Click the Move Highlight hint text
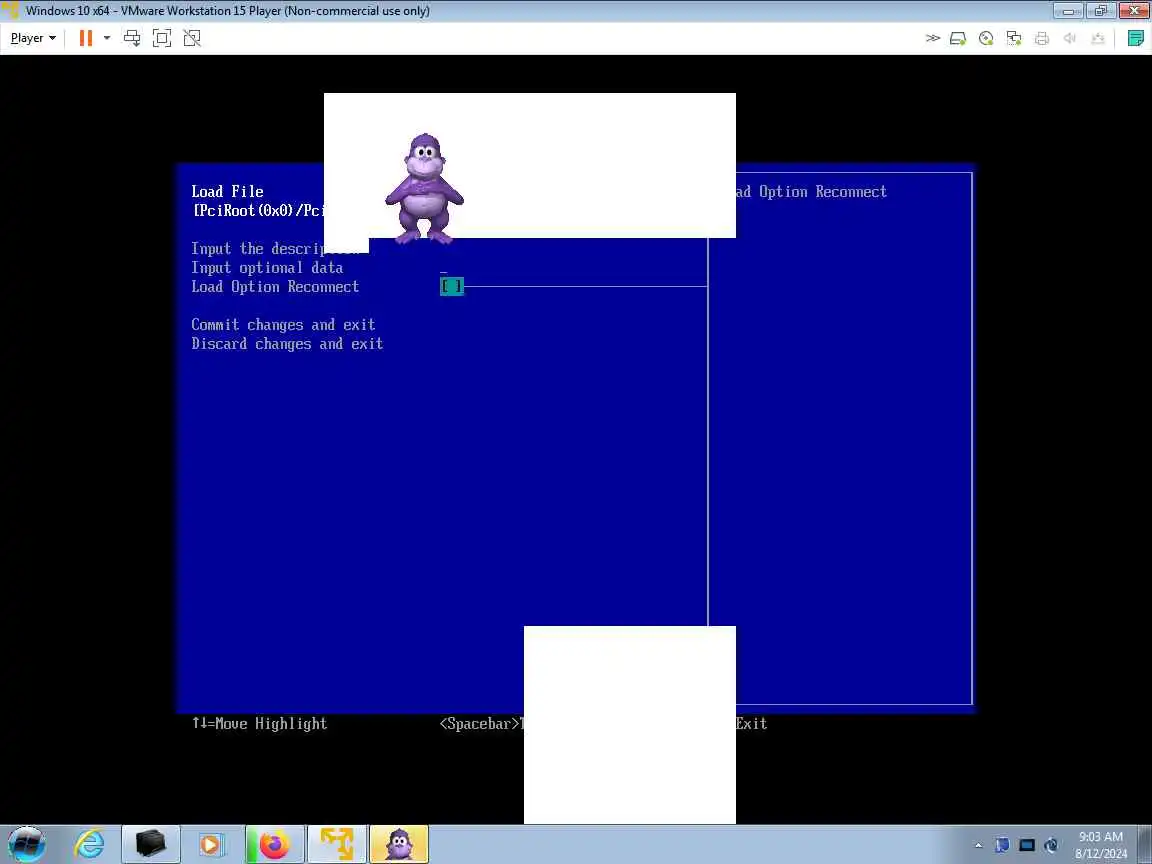 click(x=259, y=724)
